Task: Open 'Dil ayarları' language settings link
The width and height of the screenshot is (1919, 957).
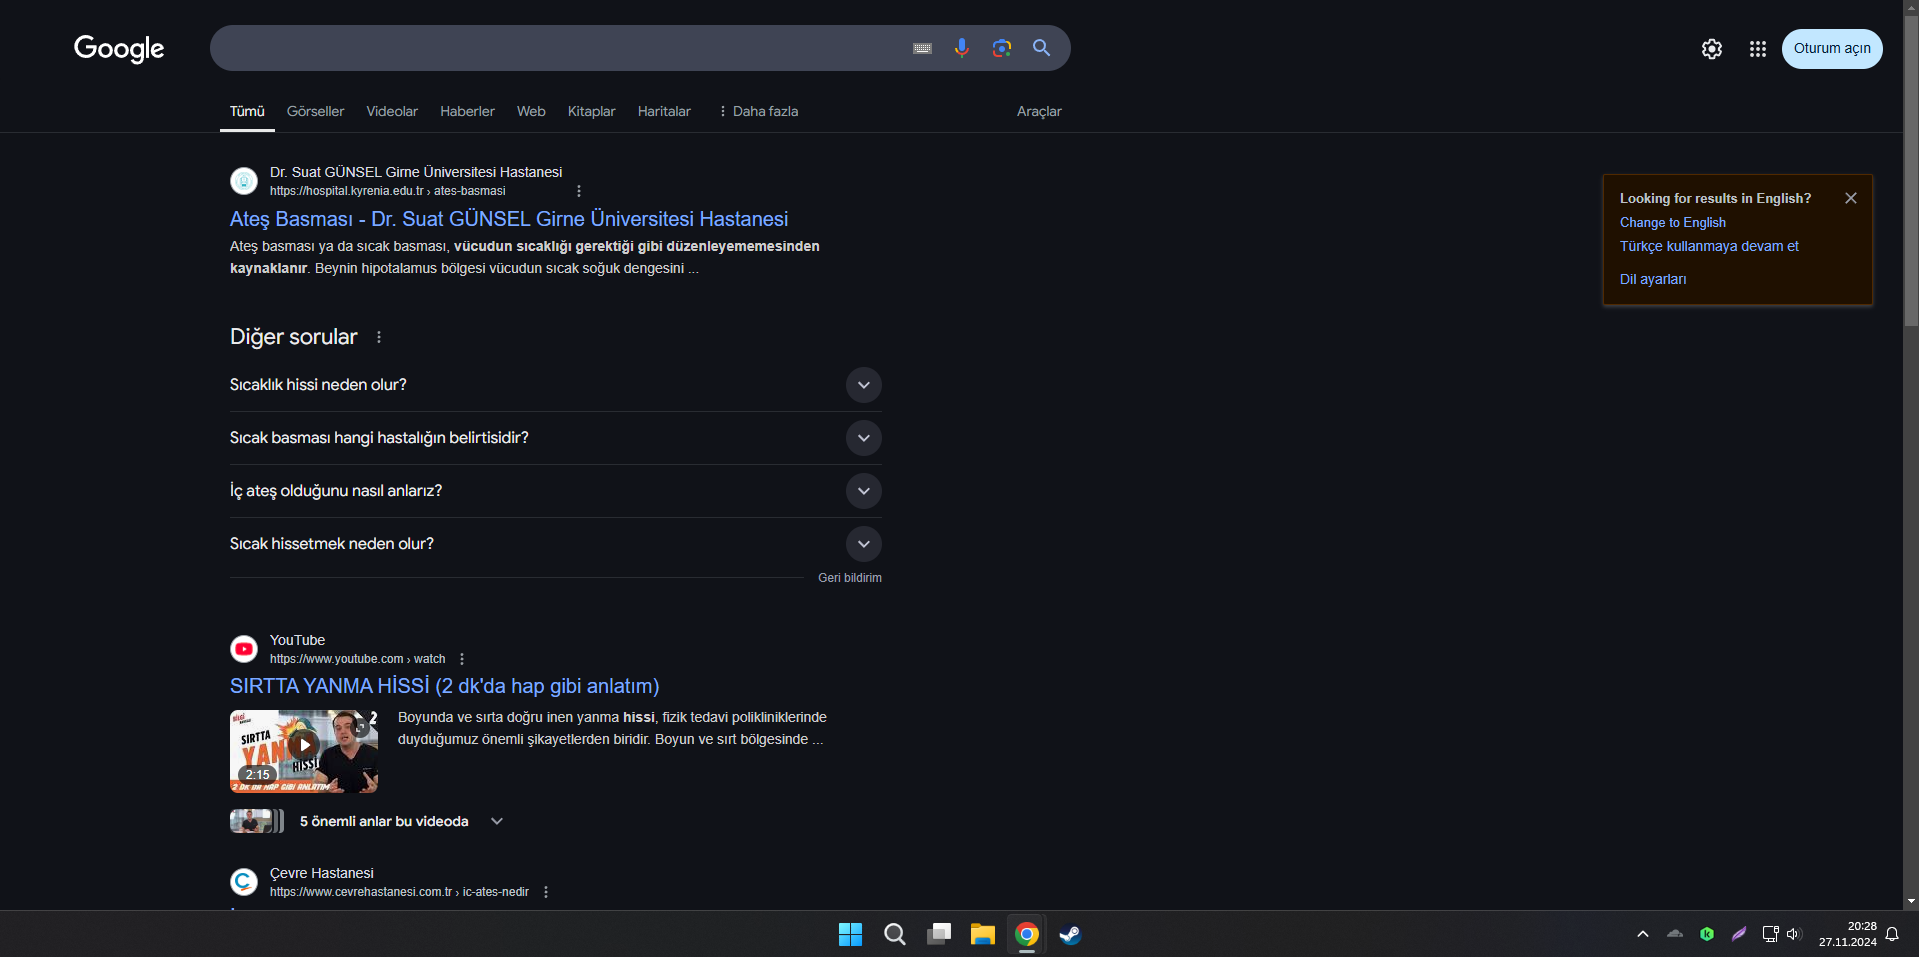Action: click(1653, 279)
